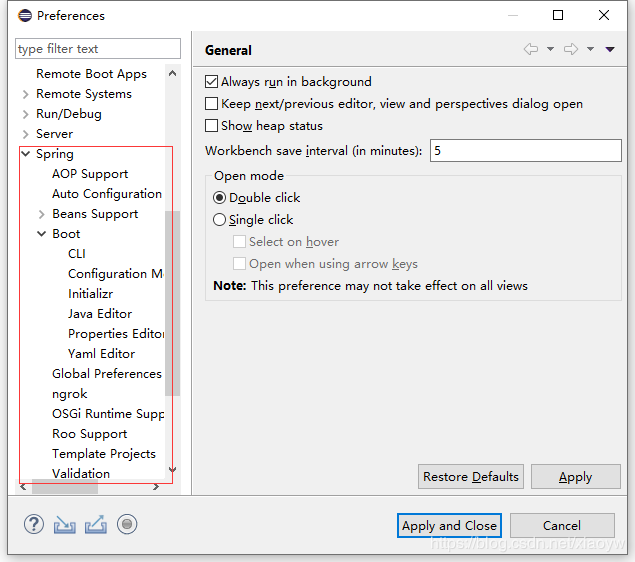Open the back history dropdown arrow
Image resolution: width=635 pixels, height=562 pixels.
(550, 49)
